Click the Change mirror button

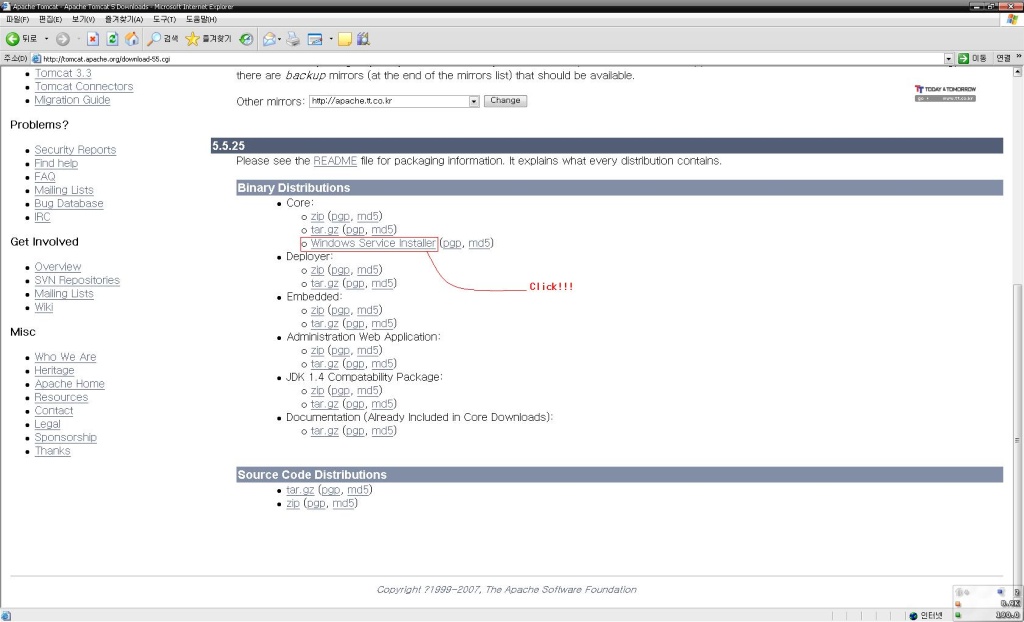pos(505,101)
